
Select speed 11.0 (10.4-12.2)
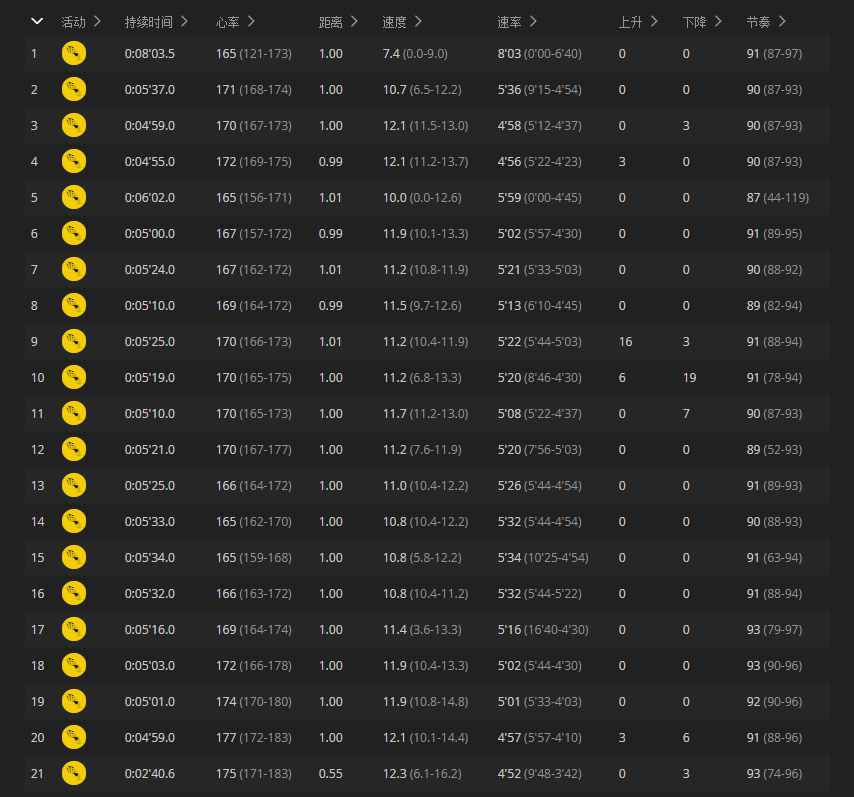[x=425, y=485]
